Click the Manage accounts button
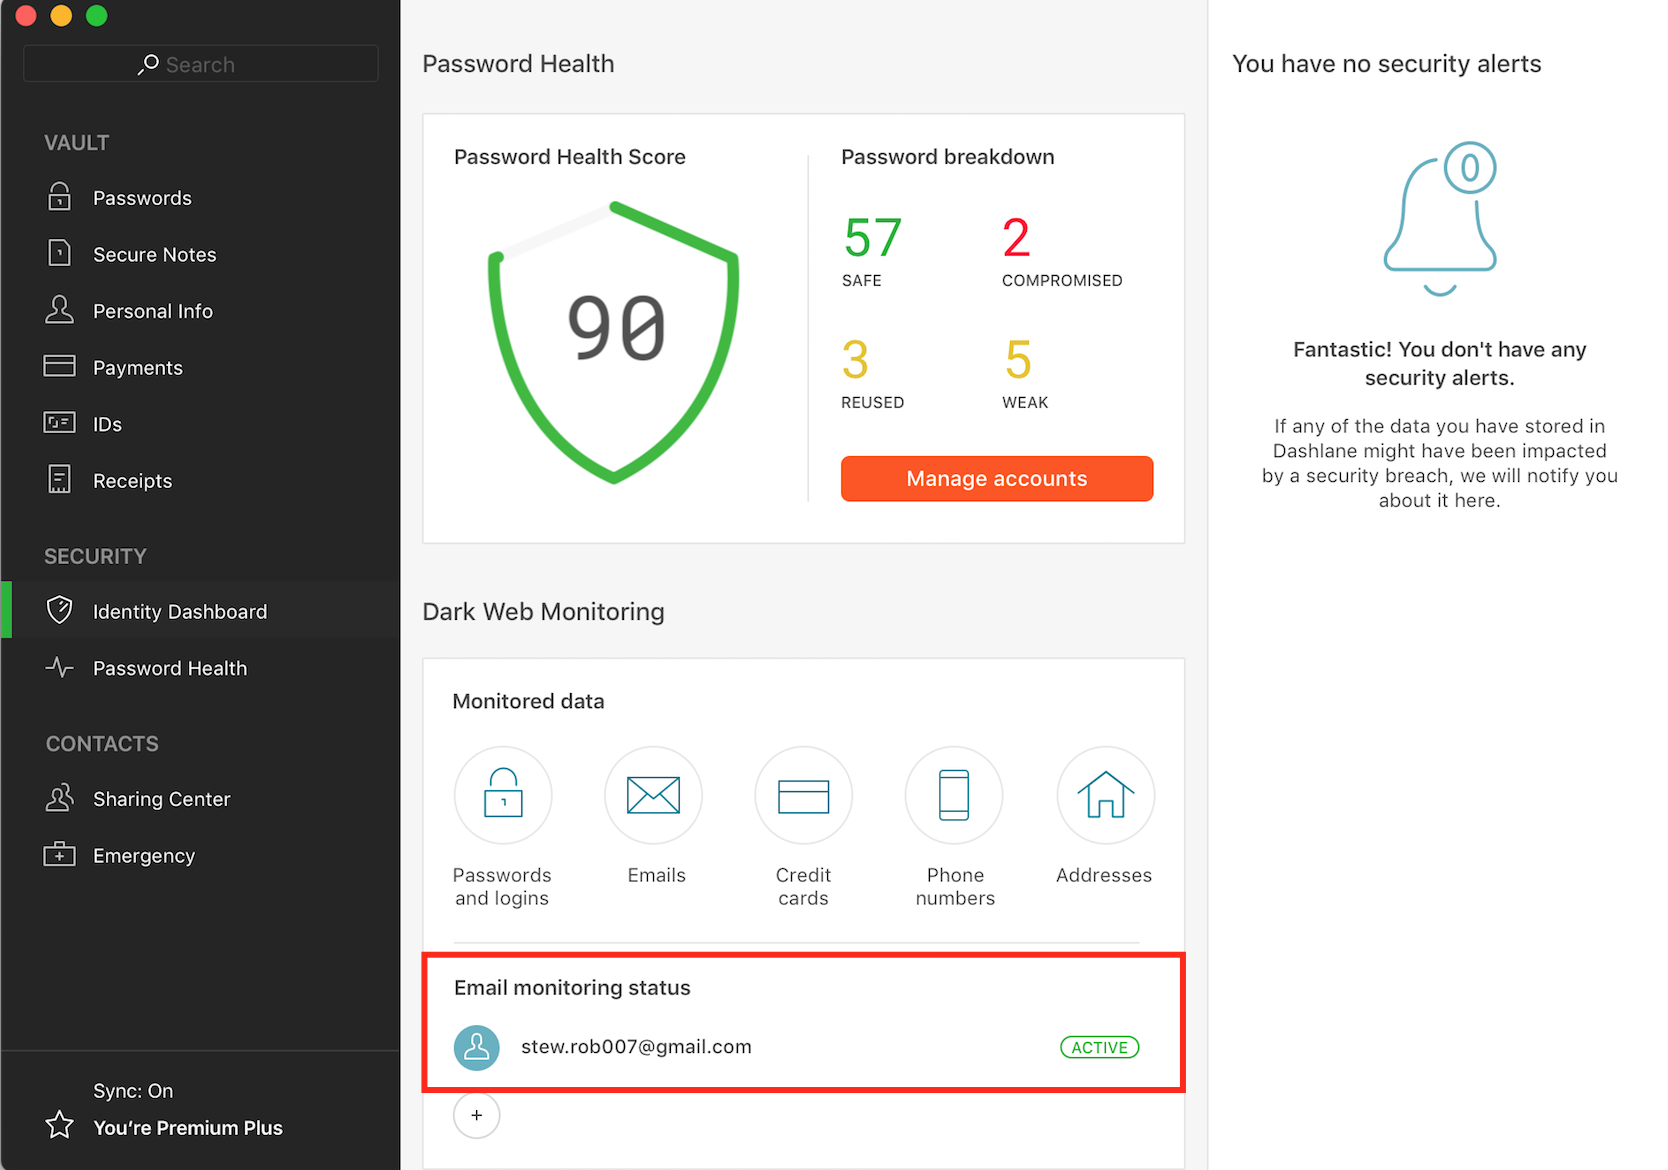This screenshot has height=1170, width=1668. tap(997, 478)
